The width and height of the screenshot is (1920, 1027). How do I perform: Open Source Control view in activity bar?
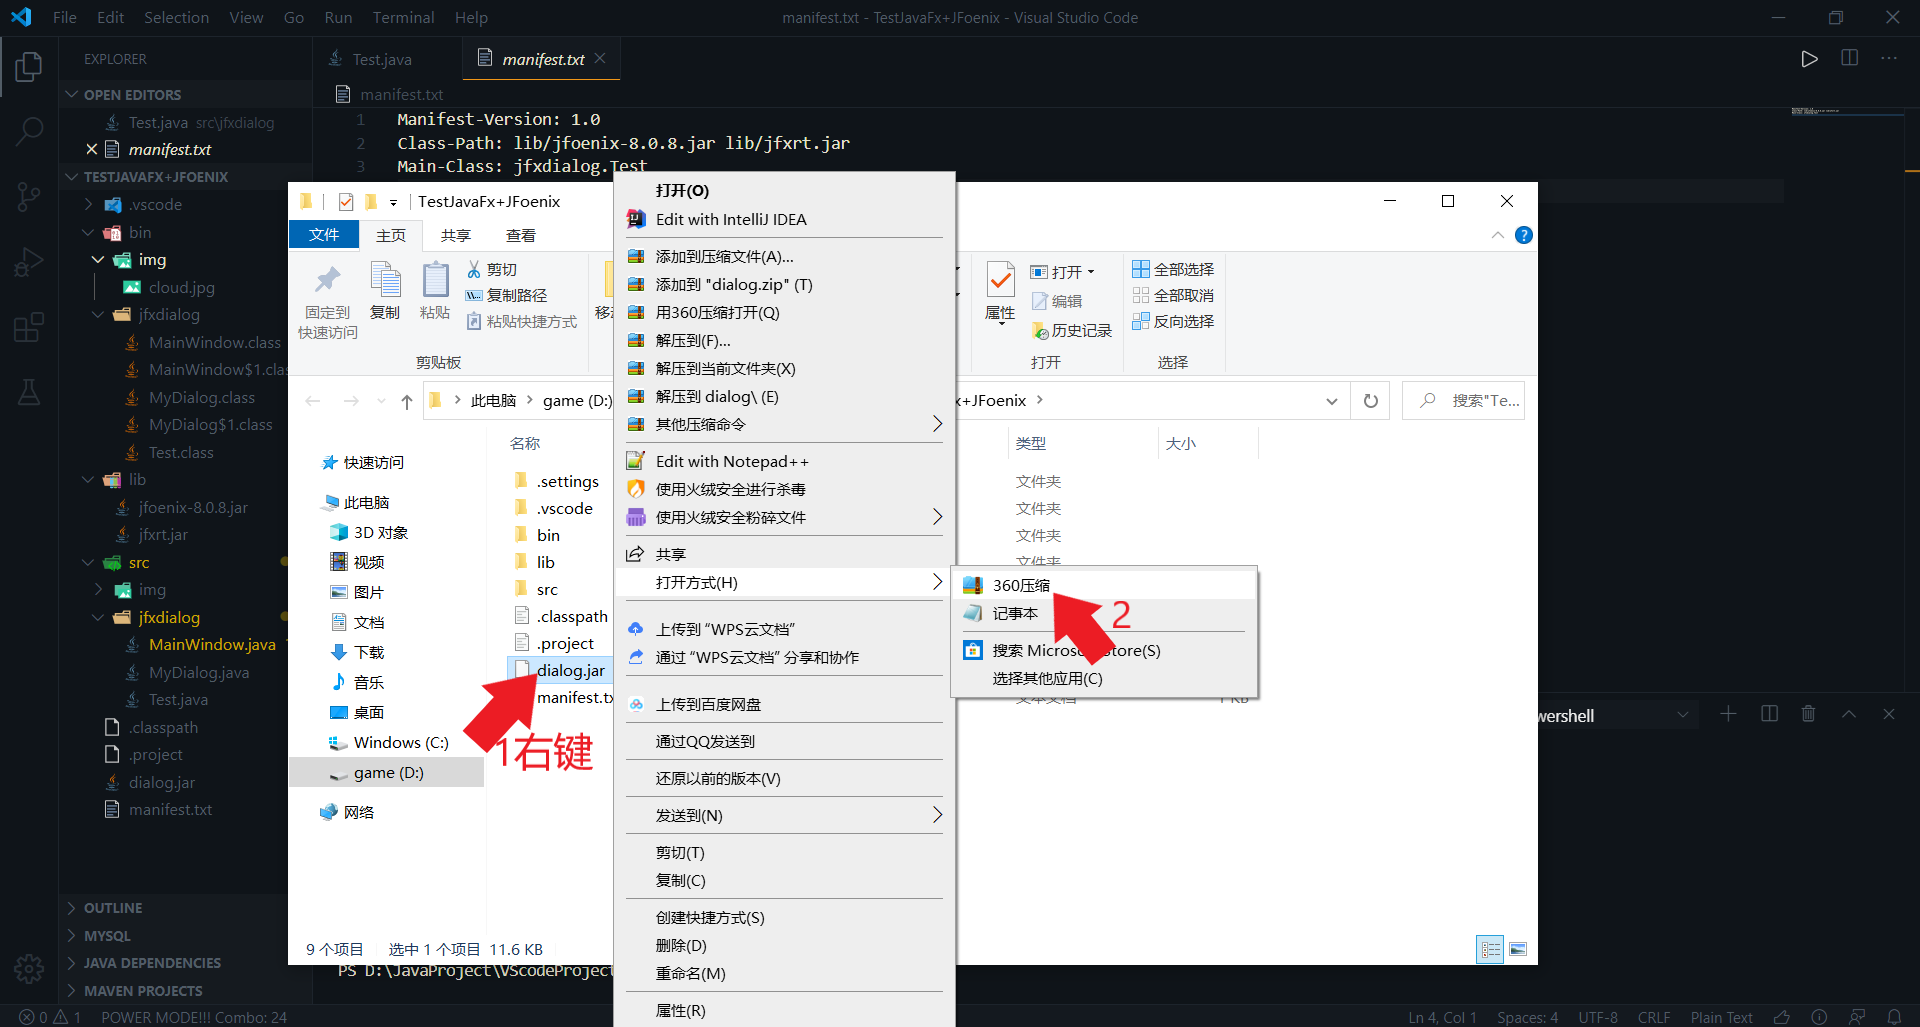[29, 197]
